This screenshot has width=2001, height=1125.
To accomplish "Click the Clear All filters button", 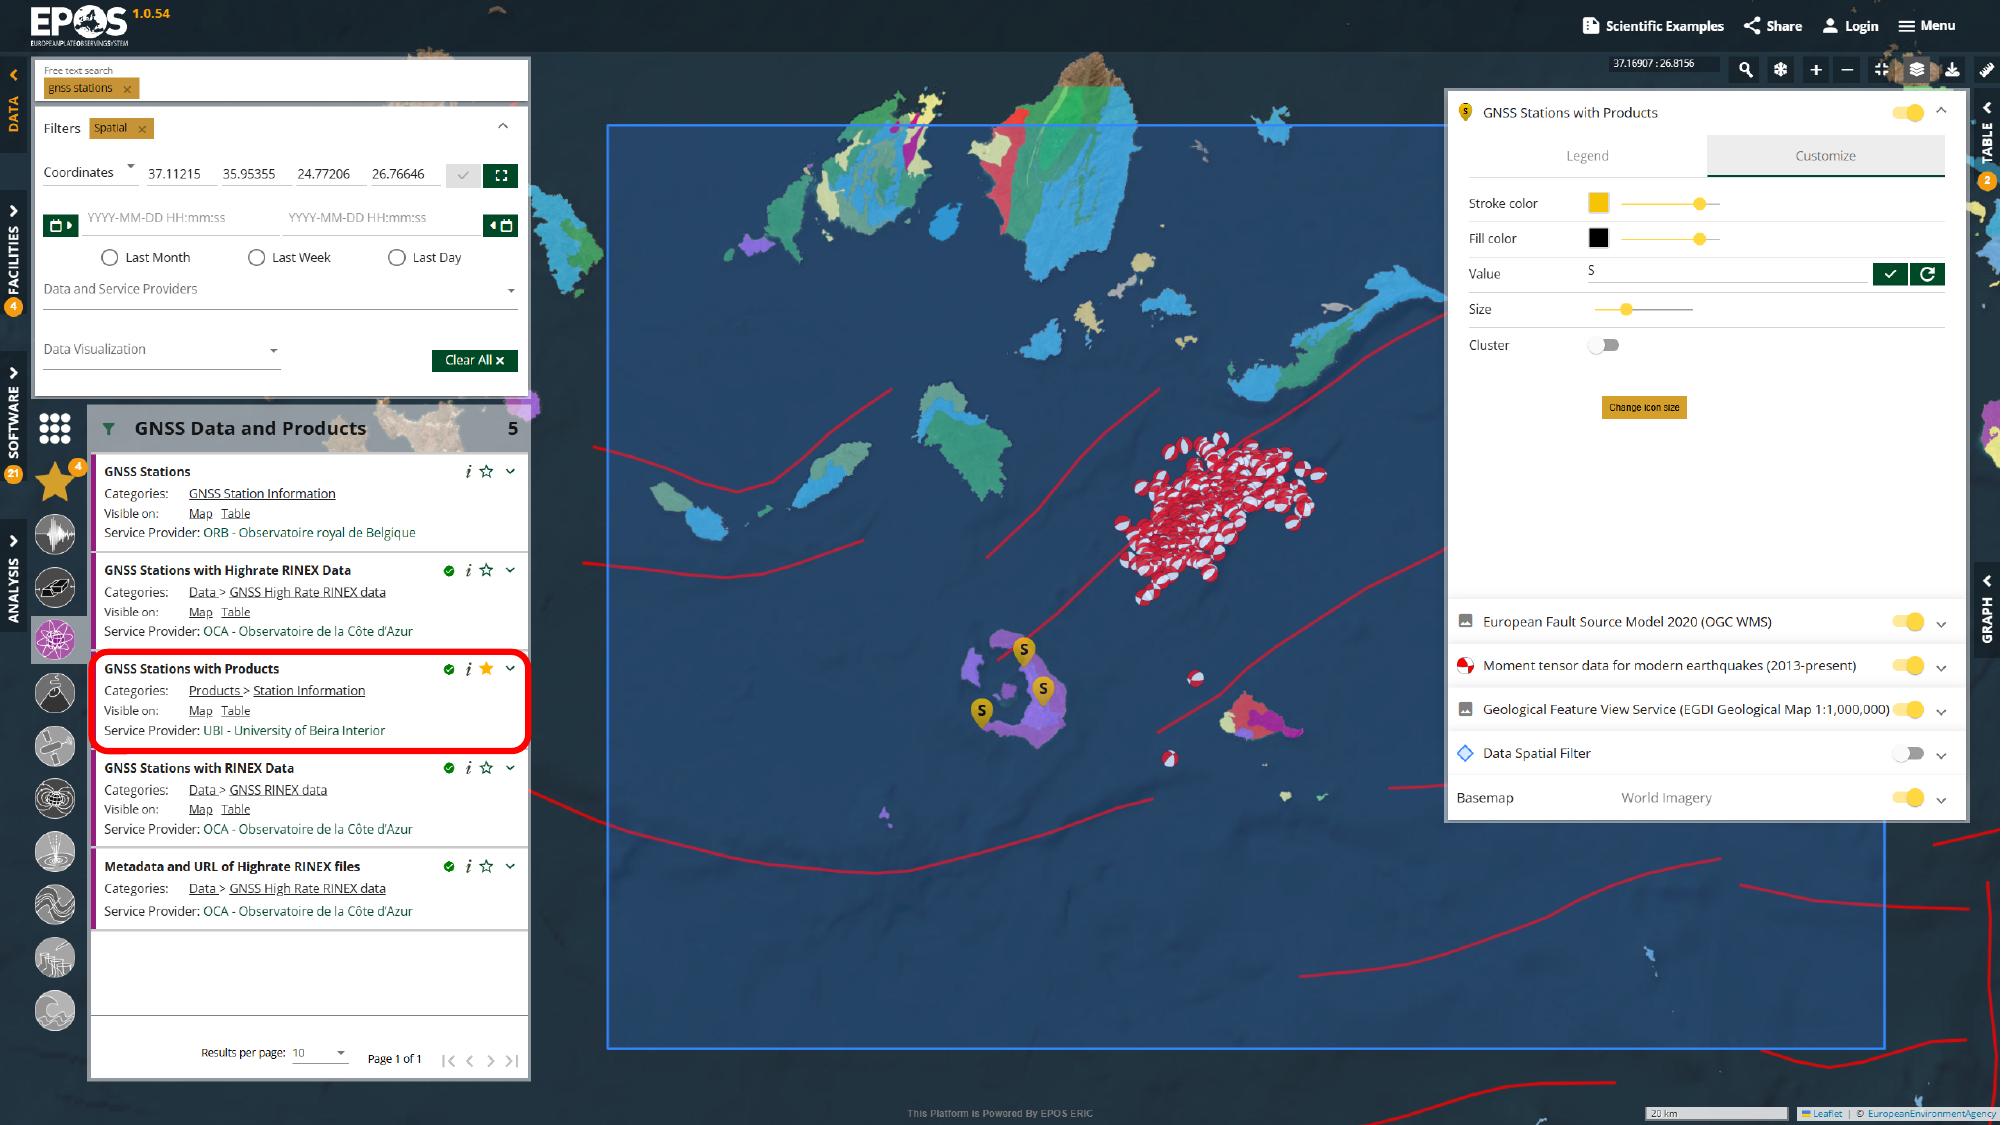I will point(474,361).
